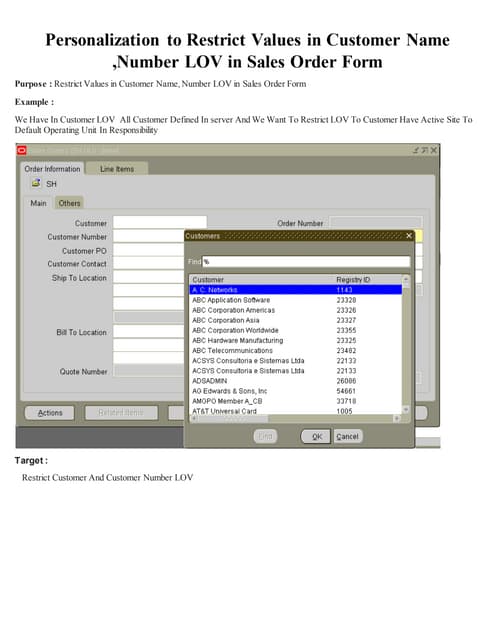495x640 pixels.
Task: Click the Oracle logo icon in title bar
Action: pyautogui.click(x=22, y=150)
